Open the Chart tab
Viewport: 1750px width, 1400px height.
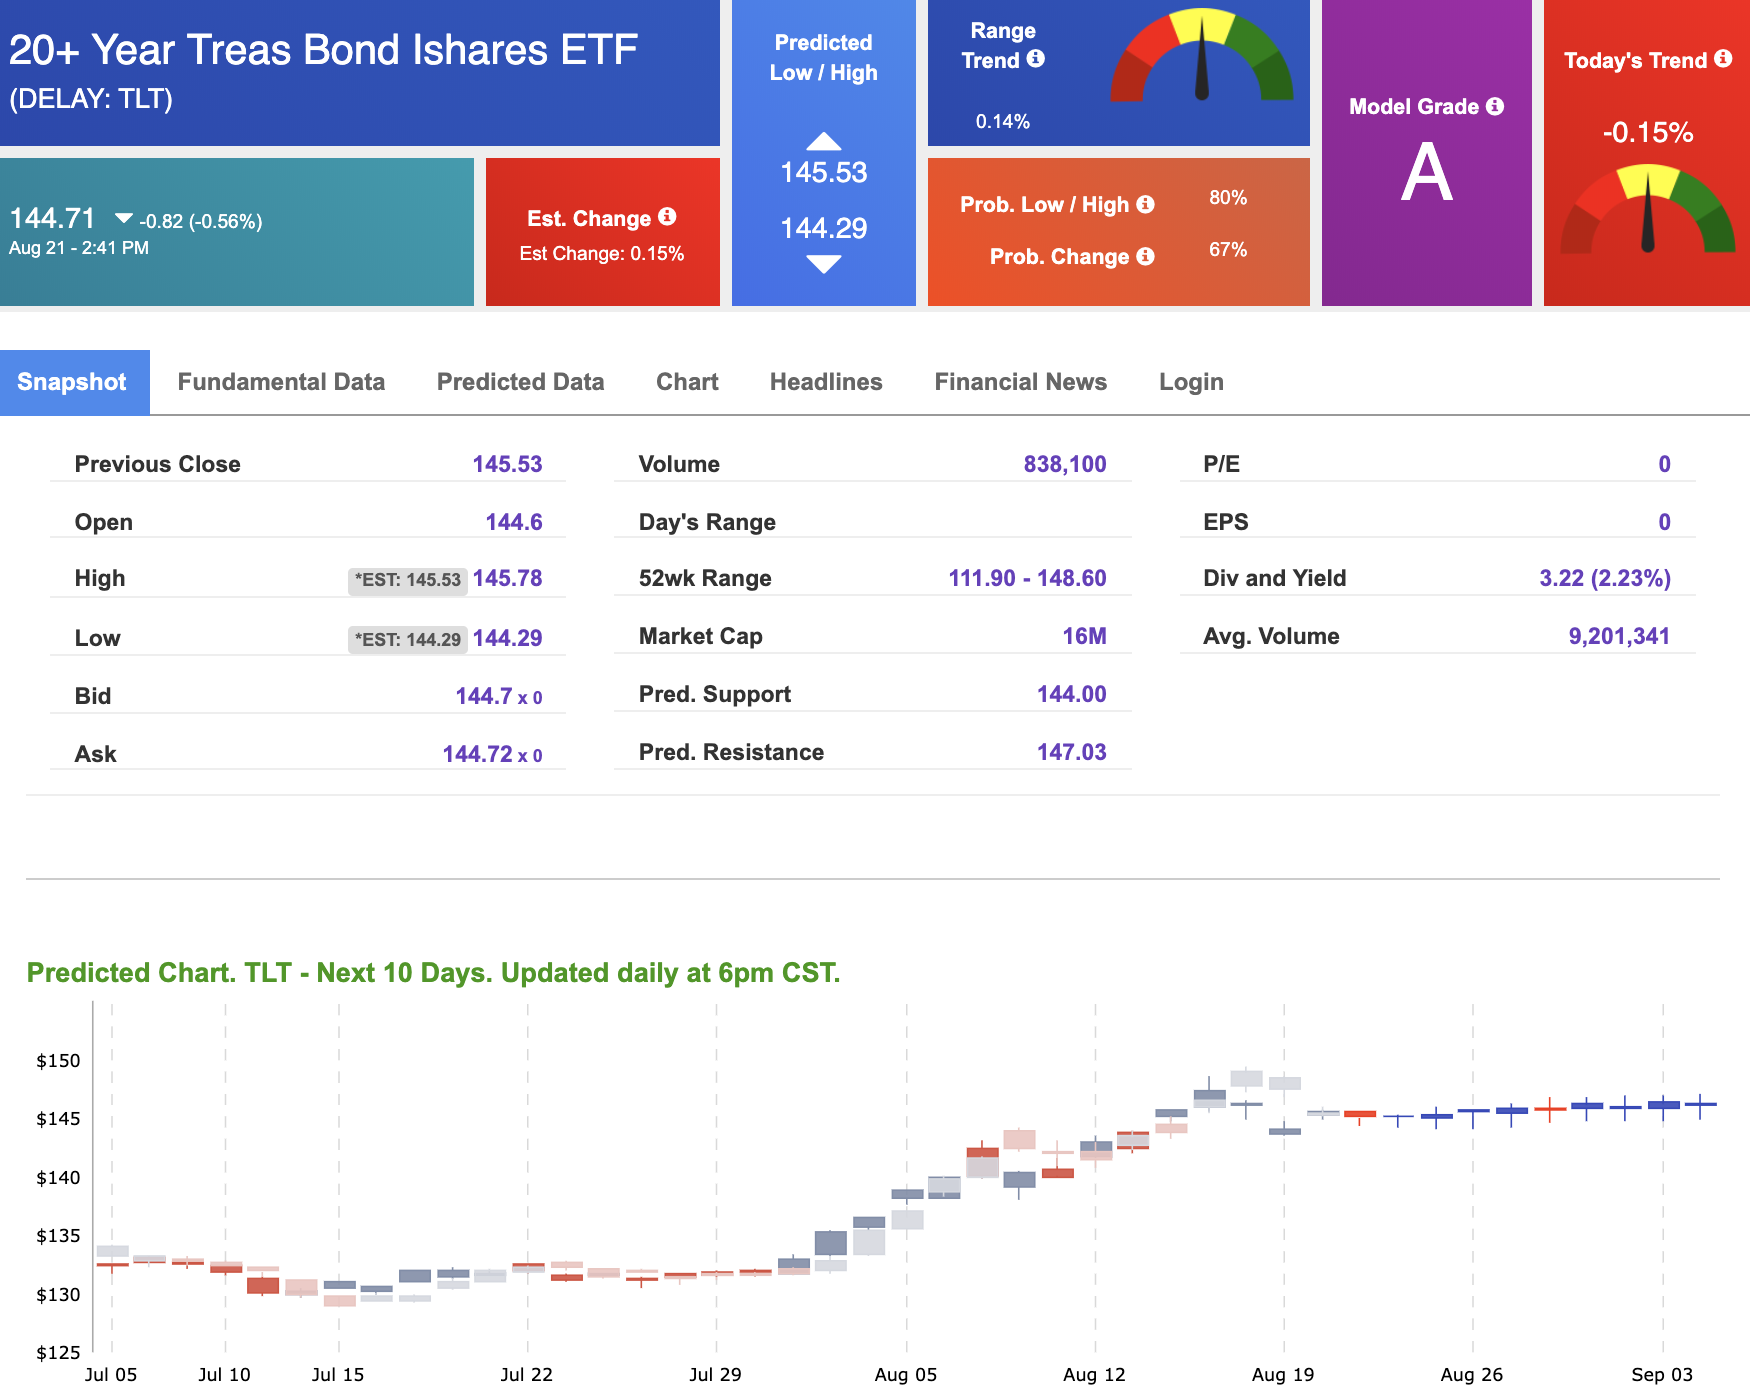coord(687,382)
